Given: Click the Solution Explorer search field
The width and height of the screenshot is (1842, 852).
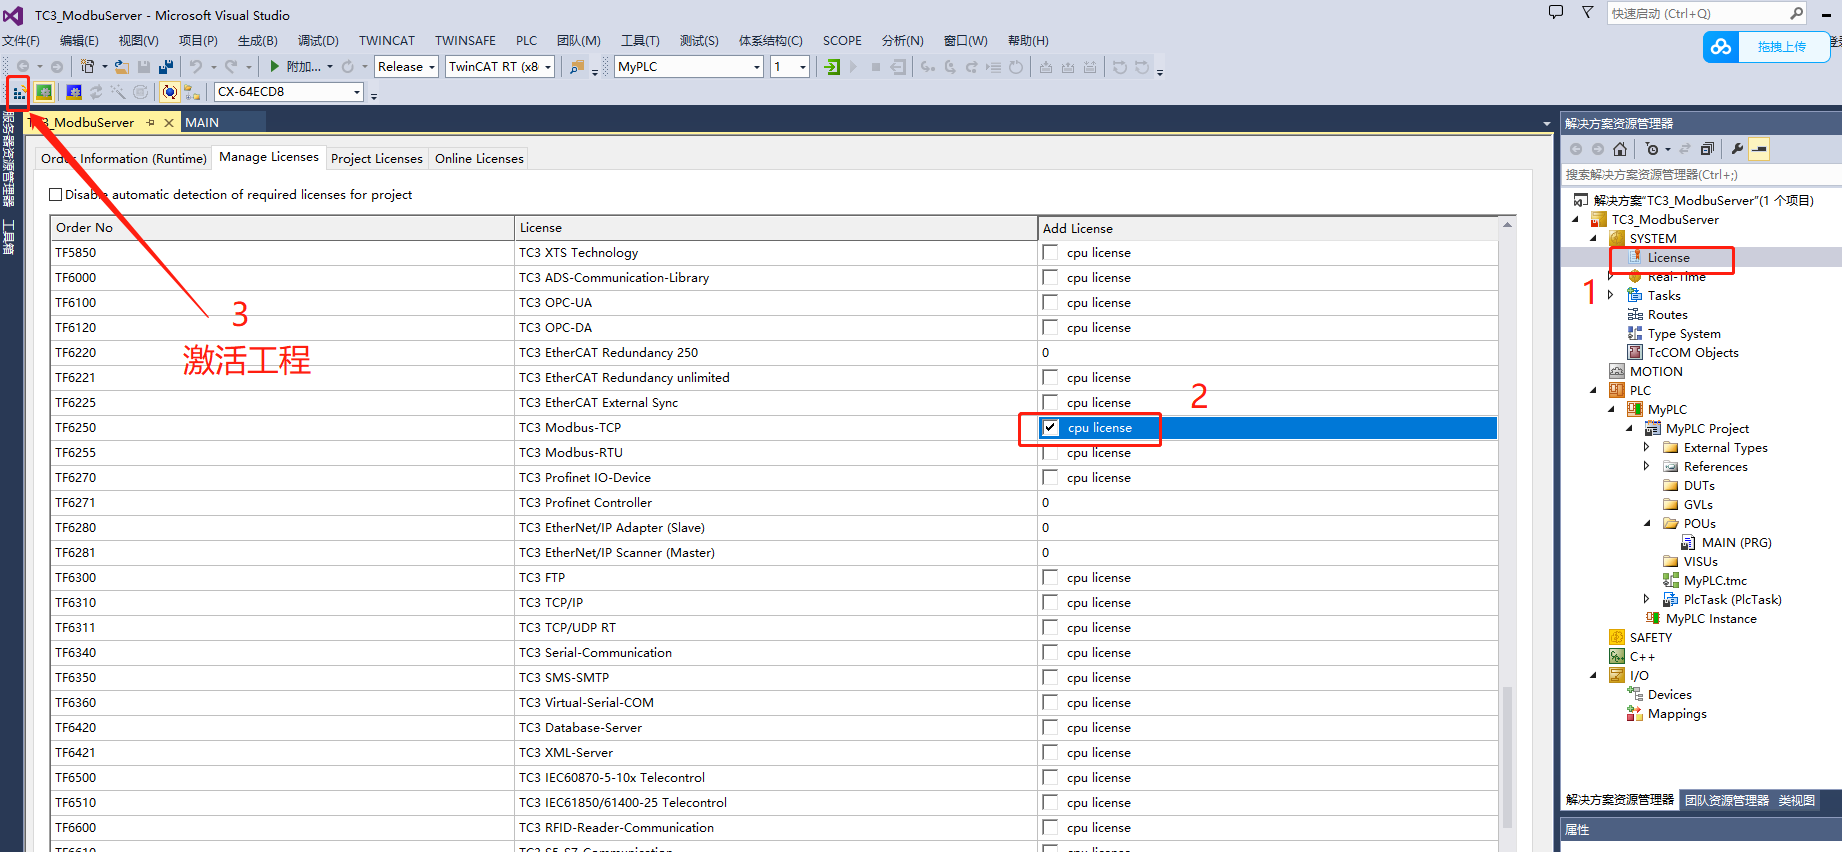Looking at the screenshot, I should 1701,175.
